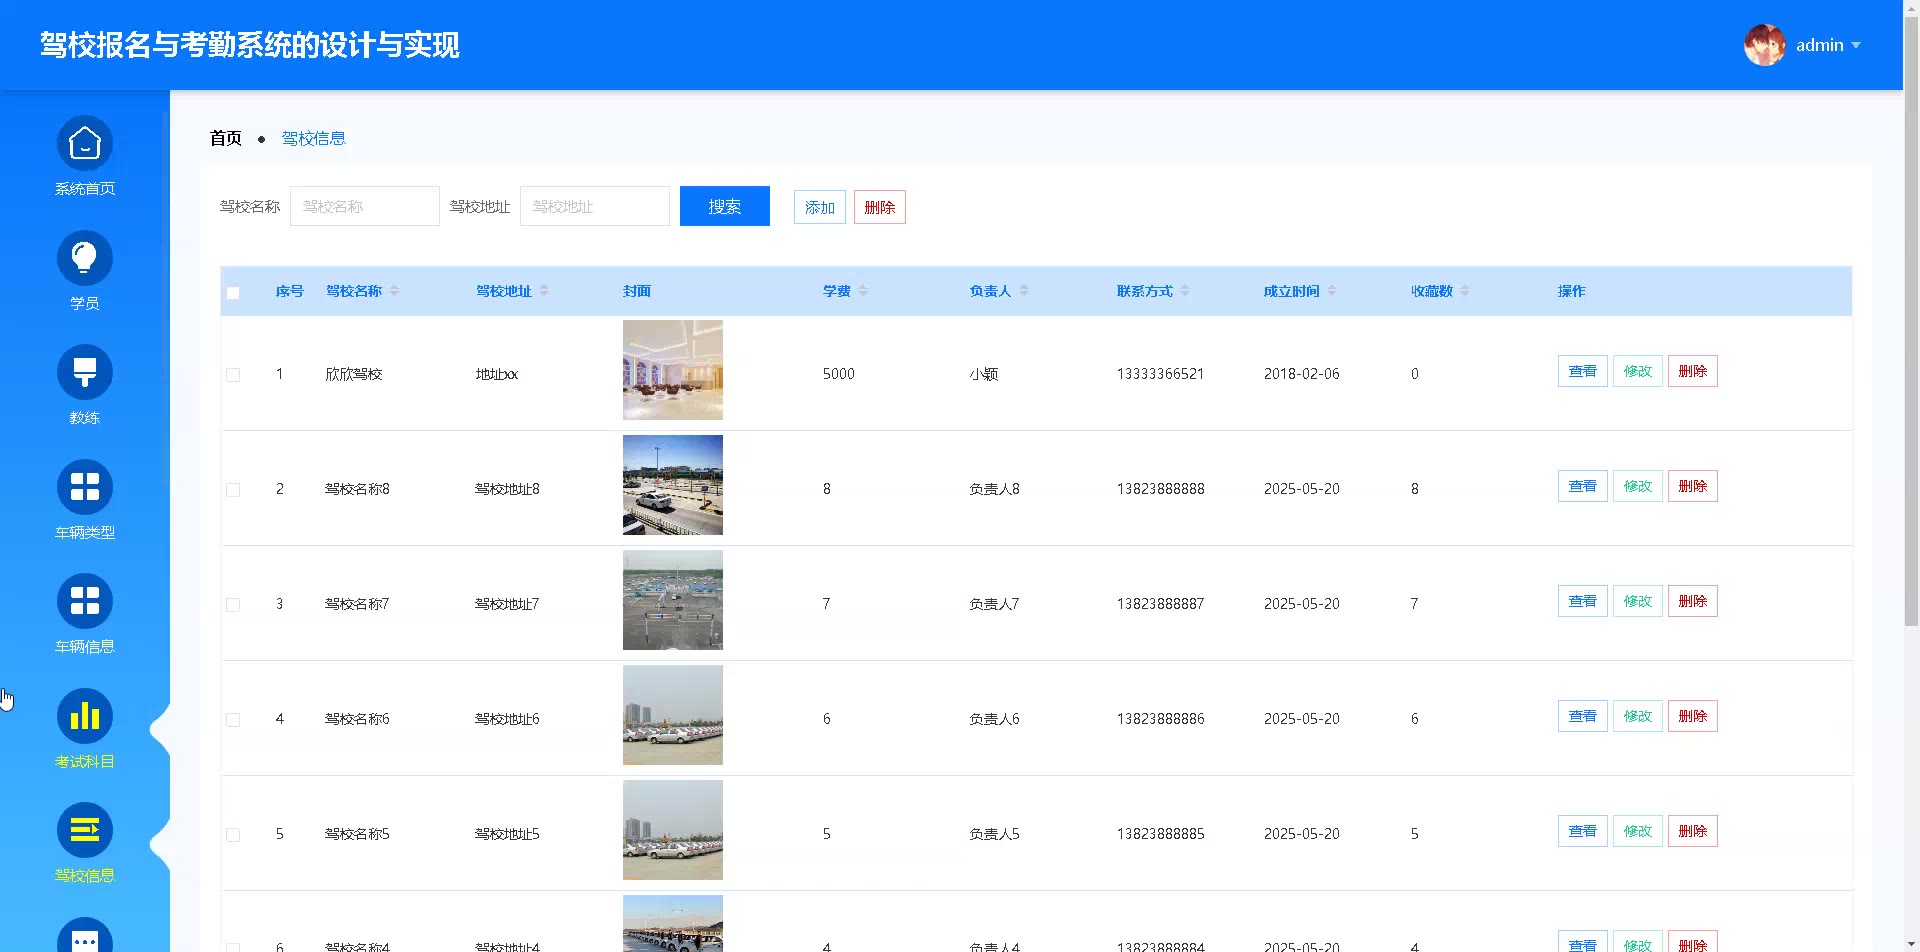Select the 车辆类型 grid icon

(x=85, y=488)
